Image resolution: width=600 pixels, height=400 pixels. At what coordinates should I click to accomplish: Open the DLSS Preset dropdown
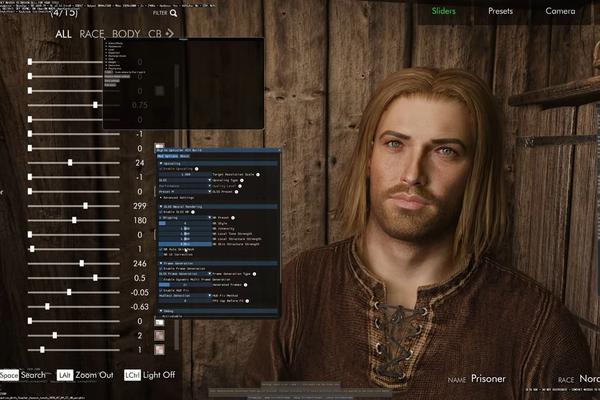[x=185, y=192]
